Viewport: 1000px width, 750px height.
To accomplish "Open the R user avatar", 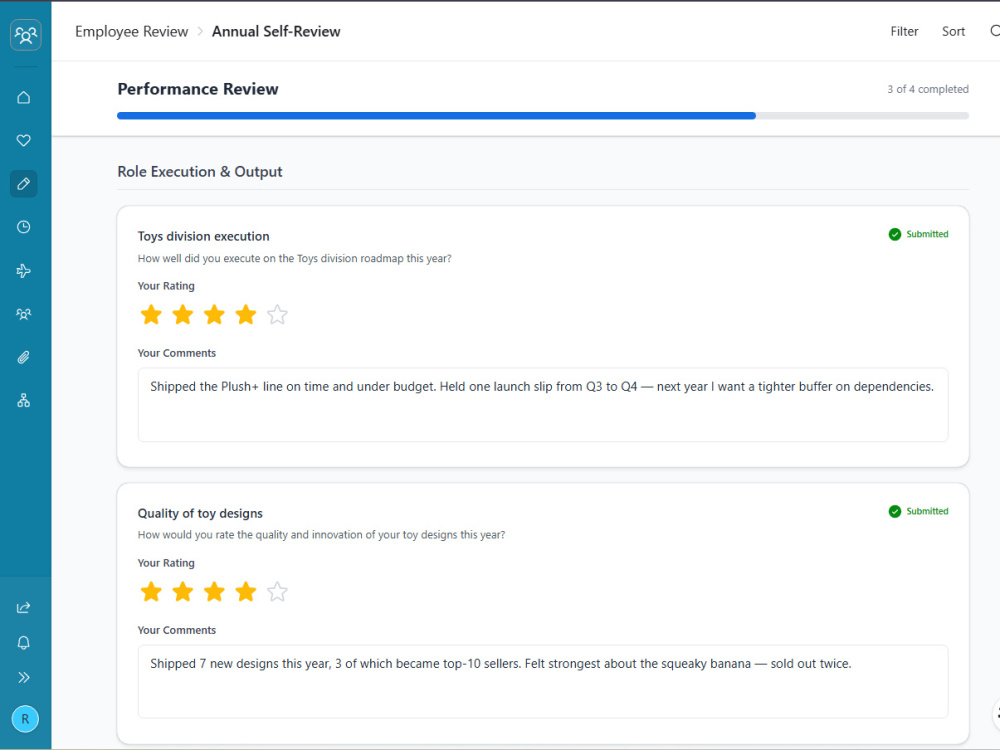I will point(25,719).
